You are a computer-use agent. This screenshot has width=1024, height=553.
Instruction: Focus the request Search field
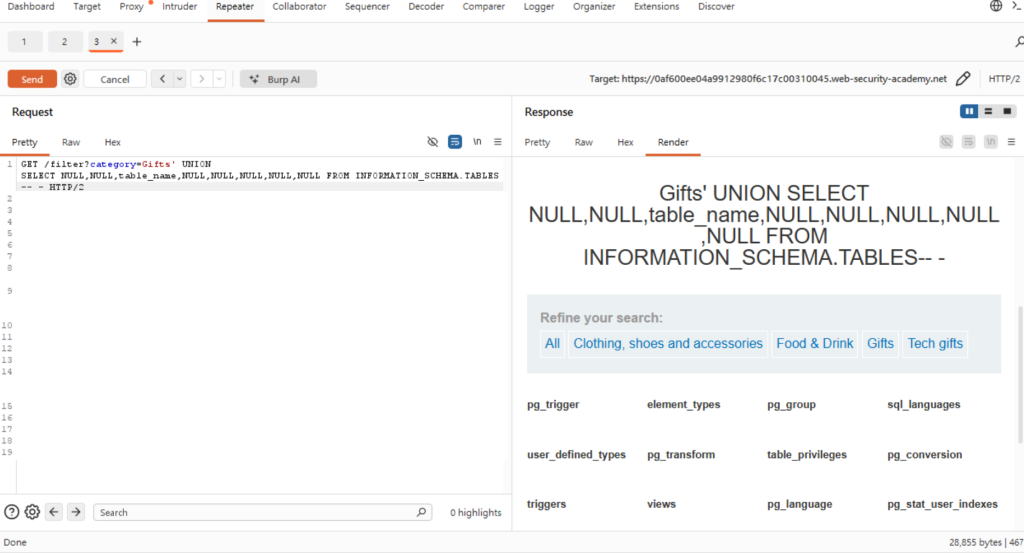point(262,513)
